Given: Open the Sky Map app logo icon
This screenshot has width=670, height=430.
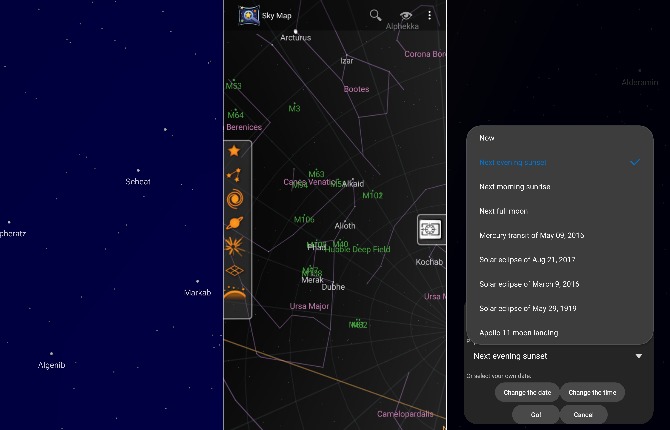Looking at the screenshot, I should pyautogui.click(x=249, y=15).
